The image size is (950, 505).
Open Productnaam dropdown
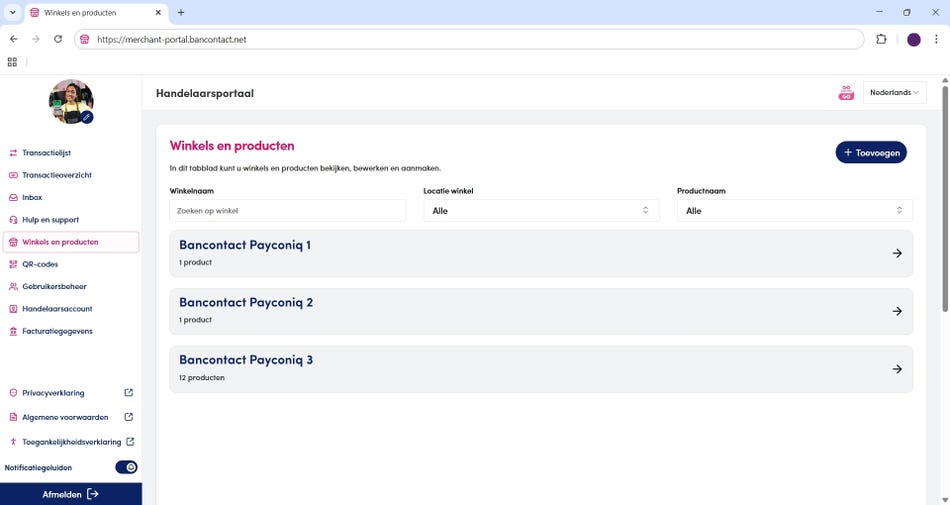(794, 211)
